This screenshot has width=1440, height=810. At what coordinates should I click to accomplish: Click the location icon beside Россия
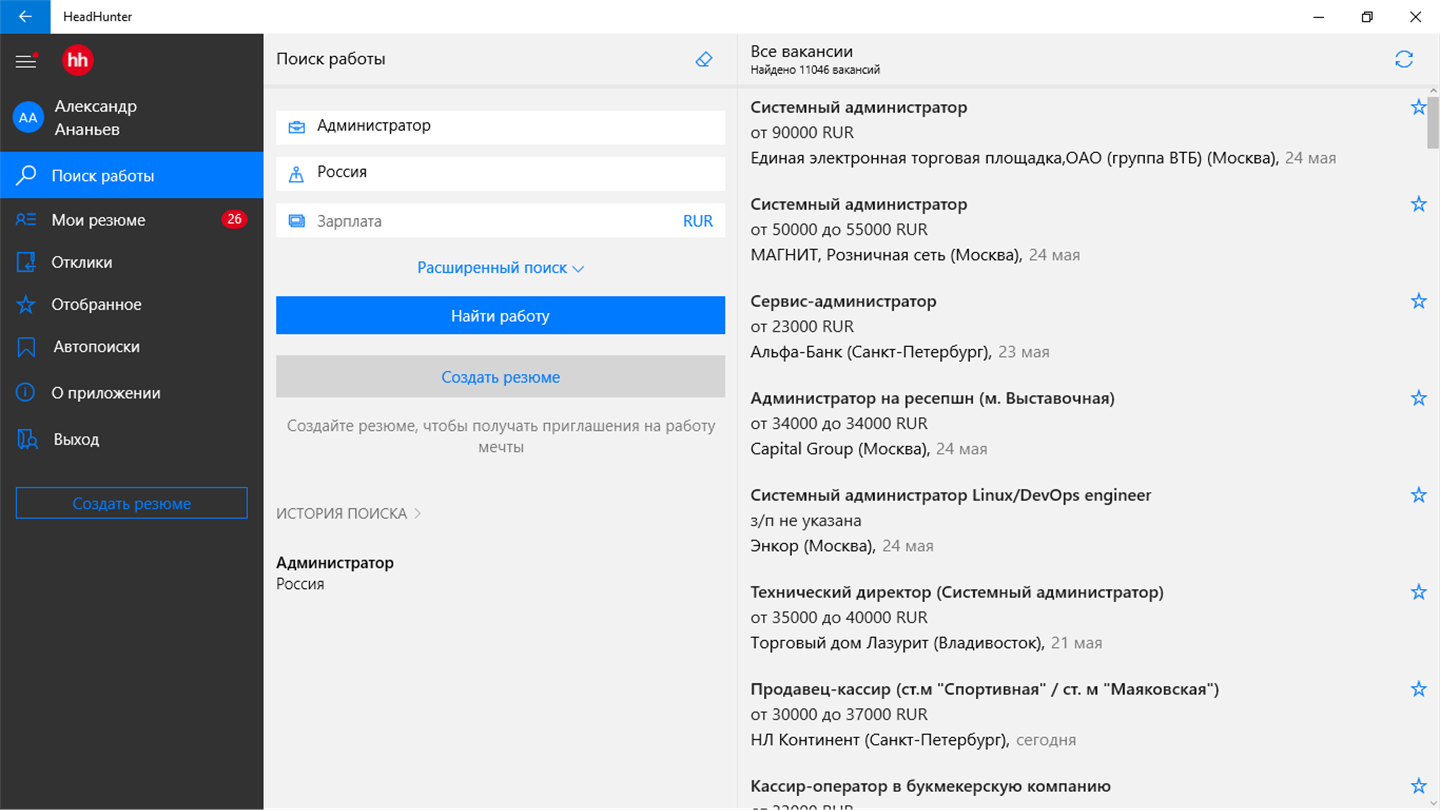tap(297, 174)
